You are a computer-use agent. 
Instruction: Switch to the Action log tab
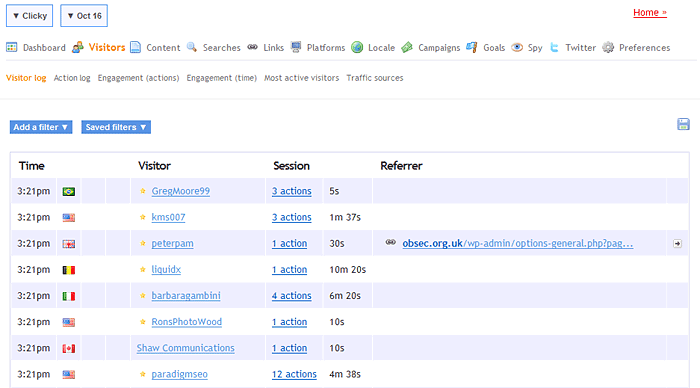tap(72, 78)
